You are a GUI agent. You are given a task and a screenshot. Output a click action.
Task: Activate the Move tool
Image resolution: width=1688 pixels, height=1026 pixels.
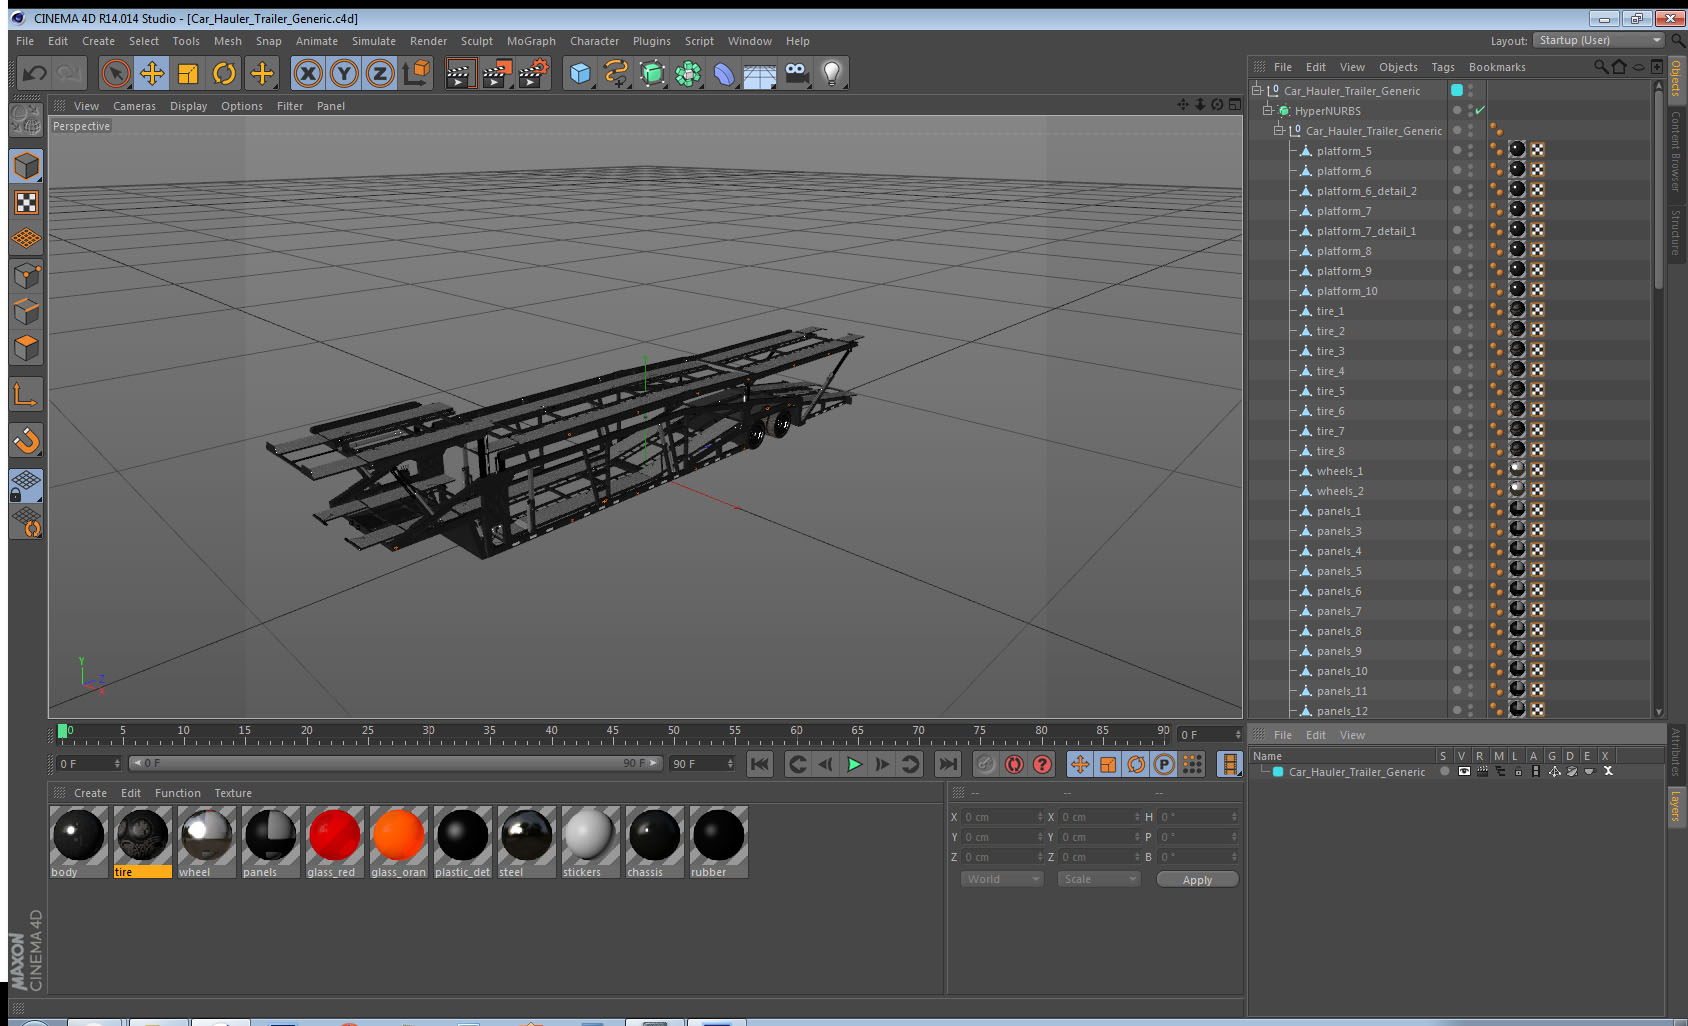tap(152, 73)
